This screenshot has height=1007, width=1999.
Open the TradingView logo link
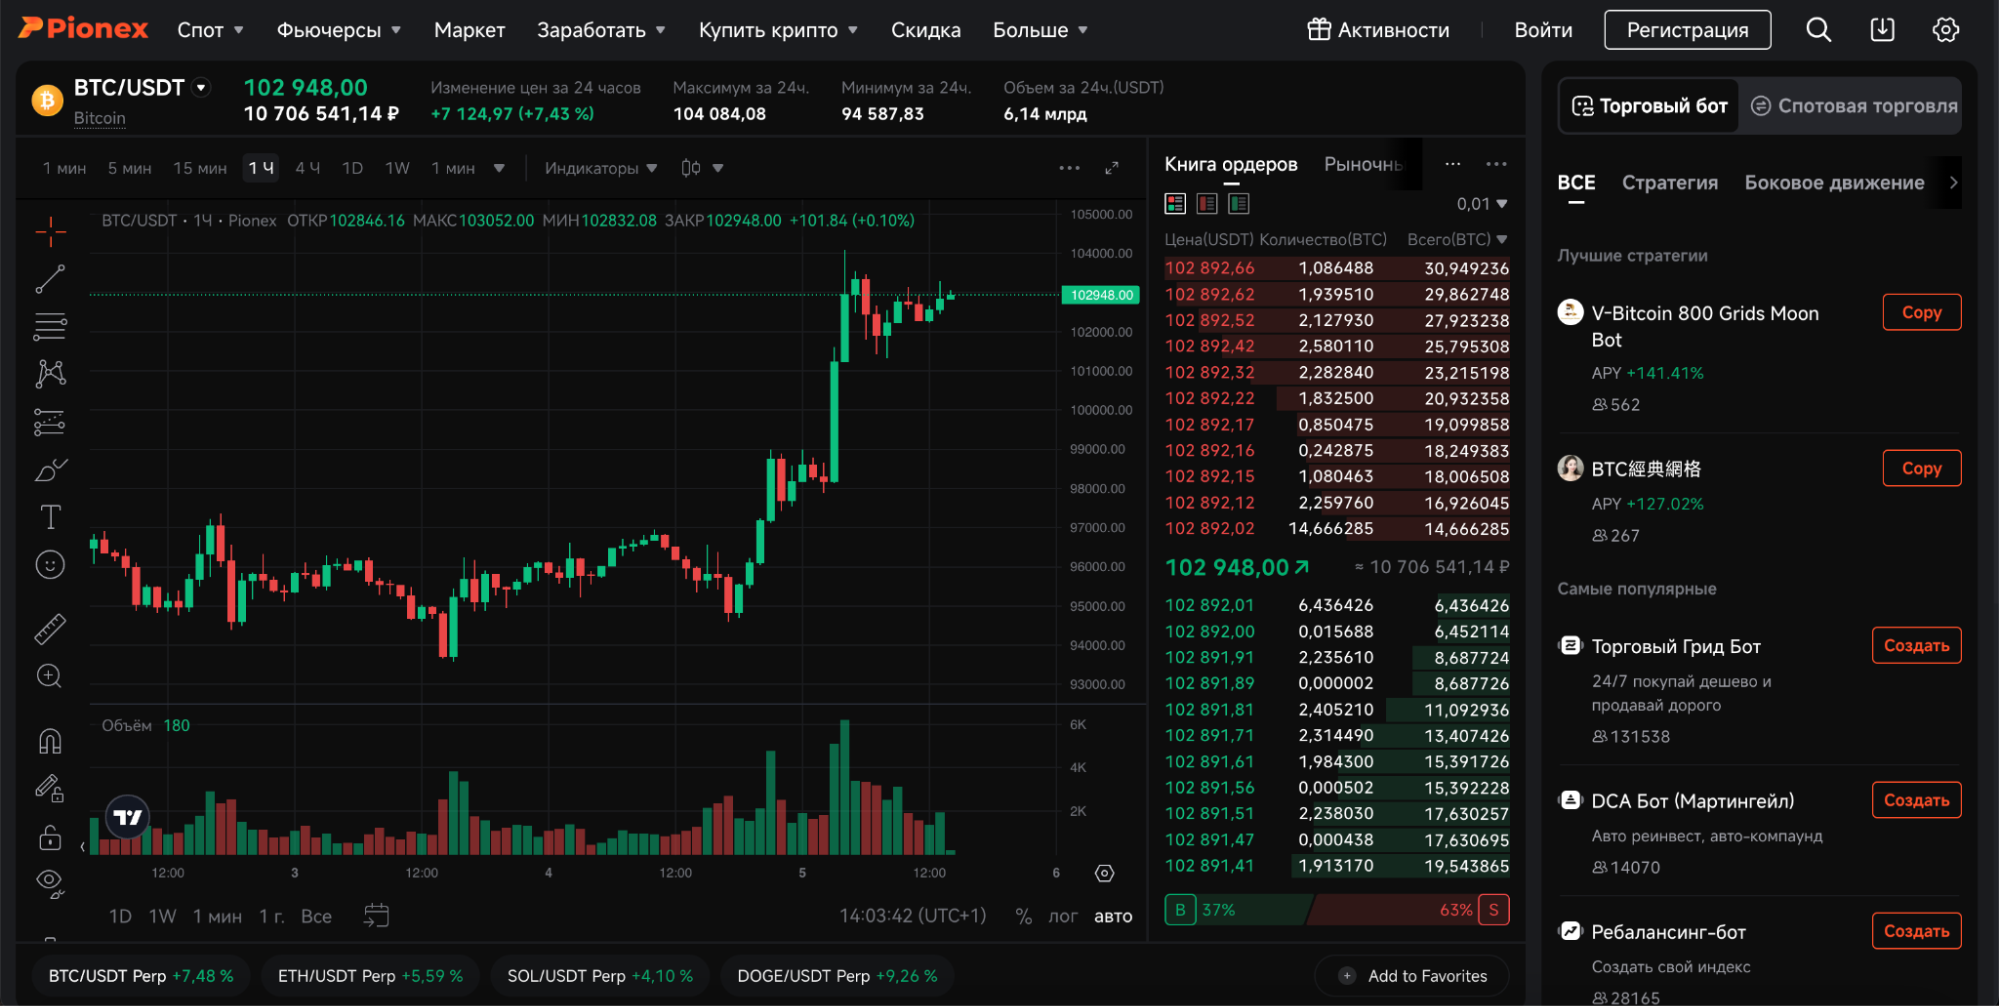click(x=128, y=818)
